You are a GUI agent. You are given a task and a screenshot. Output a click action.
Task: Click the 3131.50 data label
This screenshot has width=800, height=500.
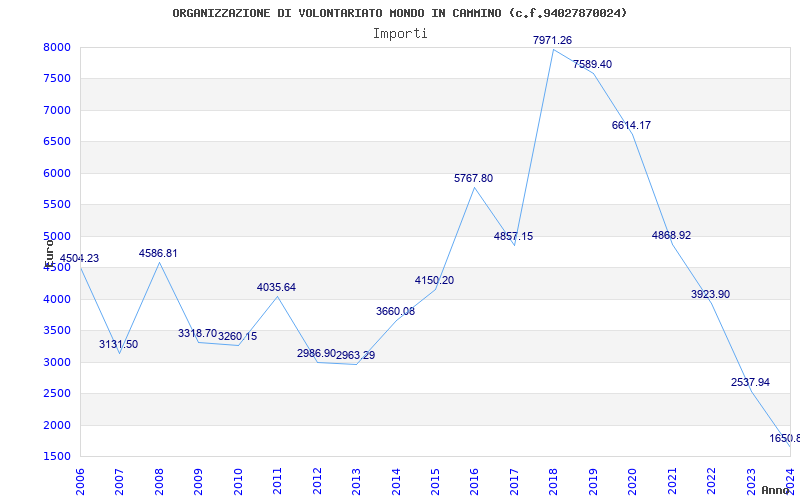(x=118, y=344)
